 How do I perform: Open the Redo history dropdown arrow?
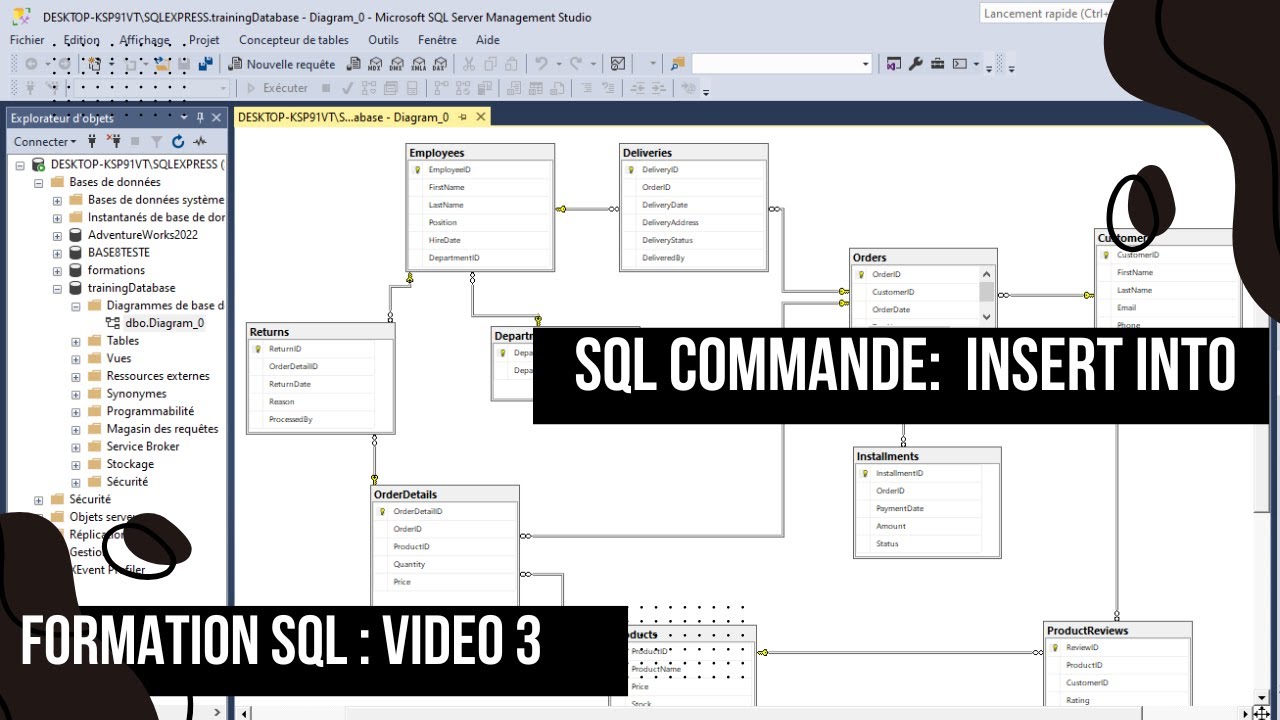click(x=593, y=64)
